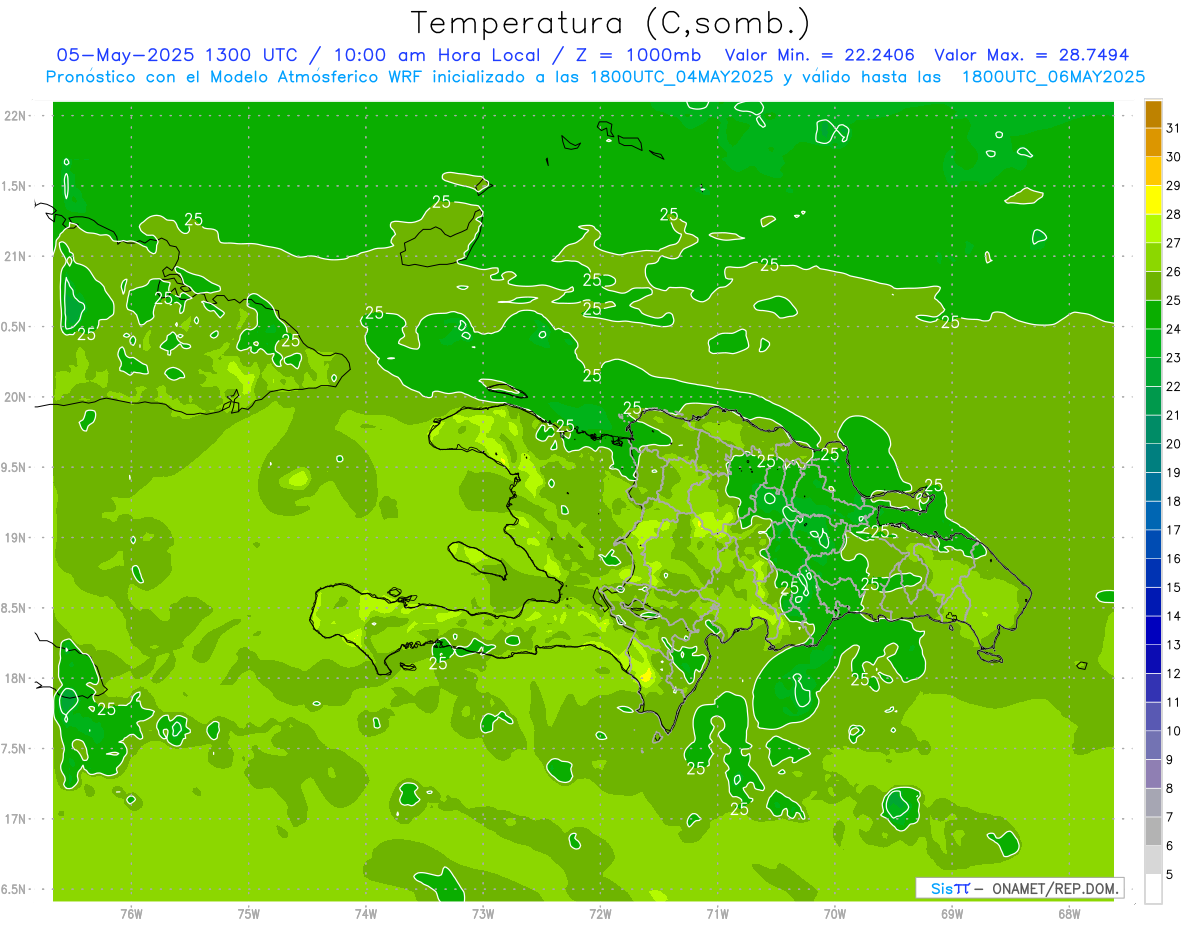Click the "22N" latitude label
The height and width of the screenshot is (927, 1200).
(x=16, y=116)
